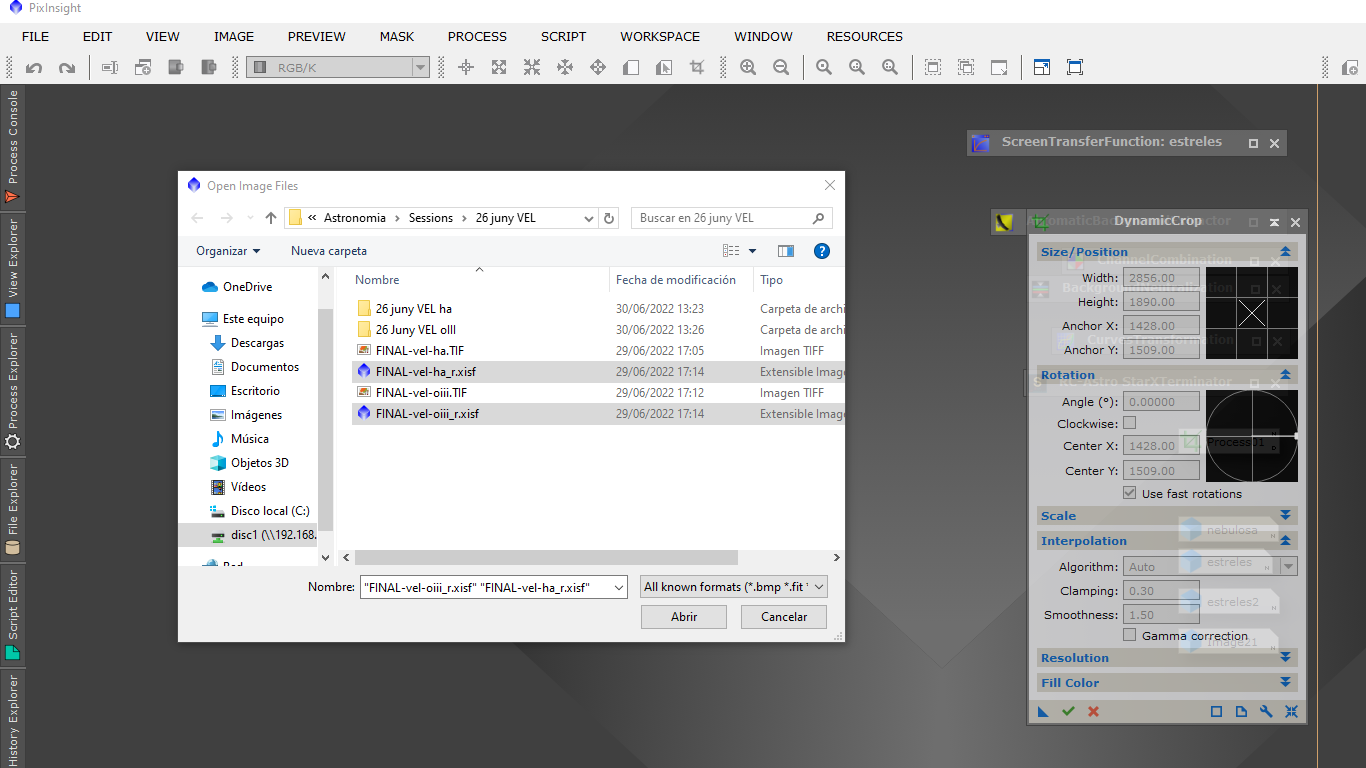Open the PROCESS menu
Image resolution: width=1366 pixels, height=768 pixels.
pos(477,36)
